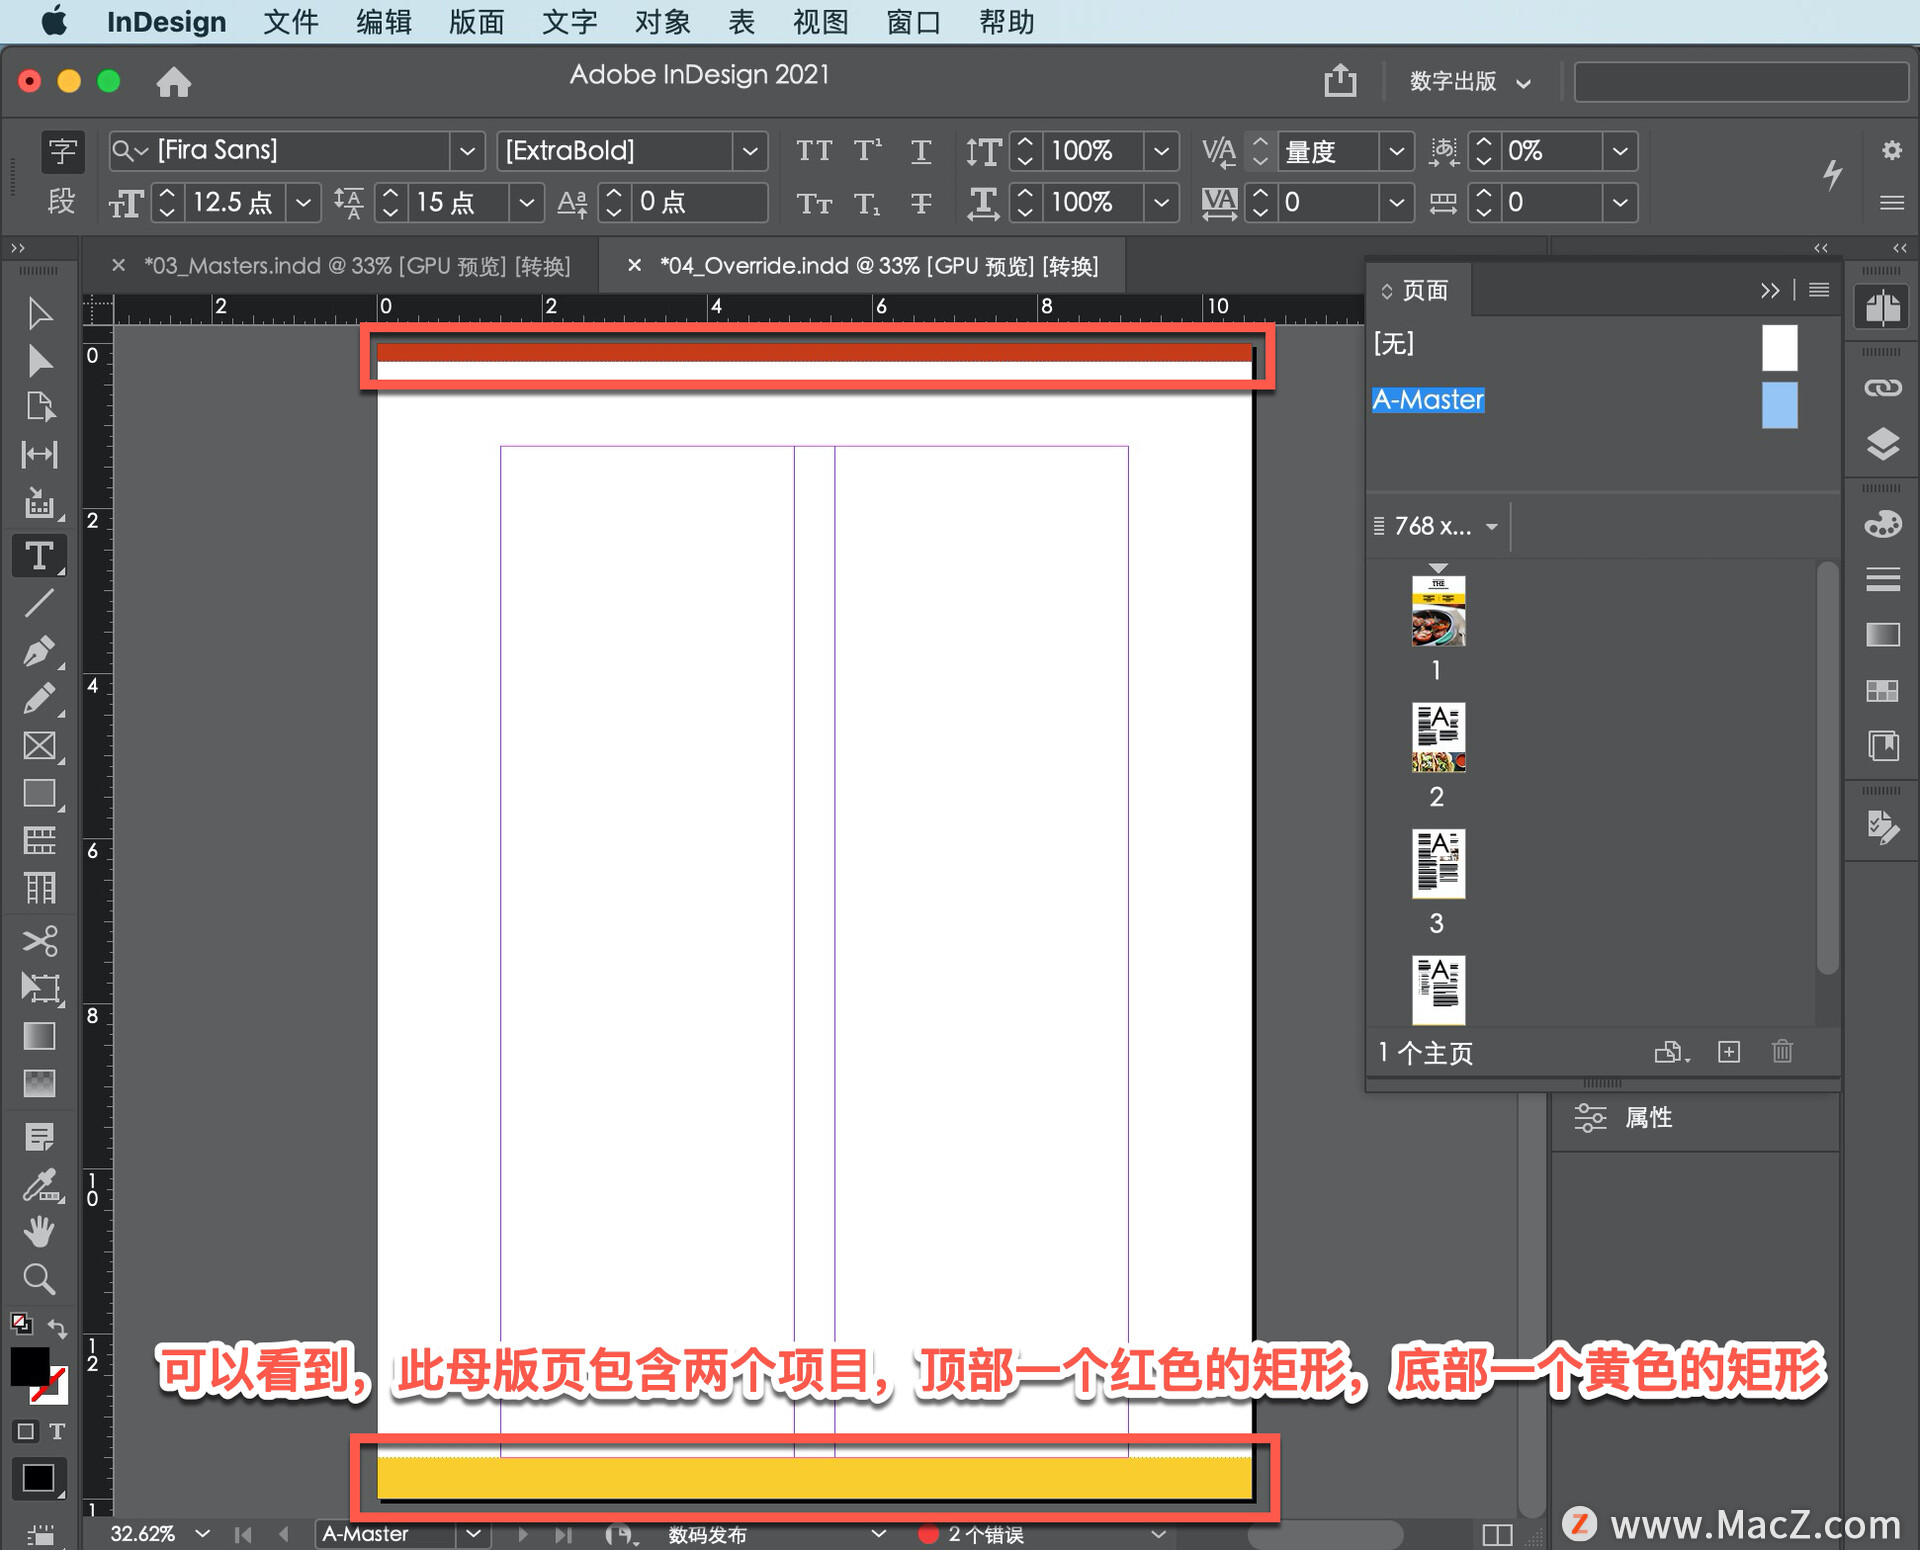The image size is (1920, 1550).
Task: Open the Stroke panel icon
Action: pos(1883,579)
